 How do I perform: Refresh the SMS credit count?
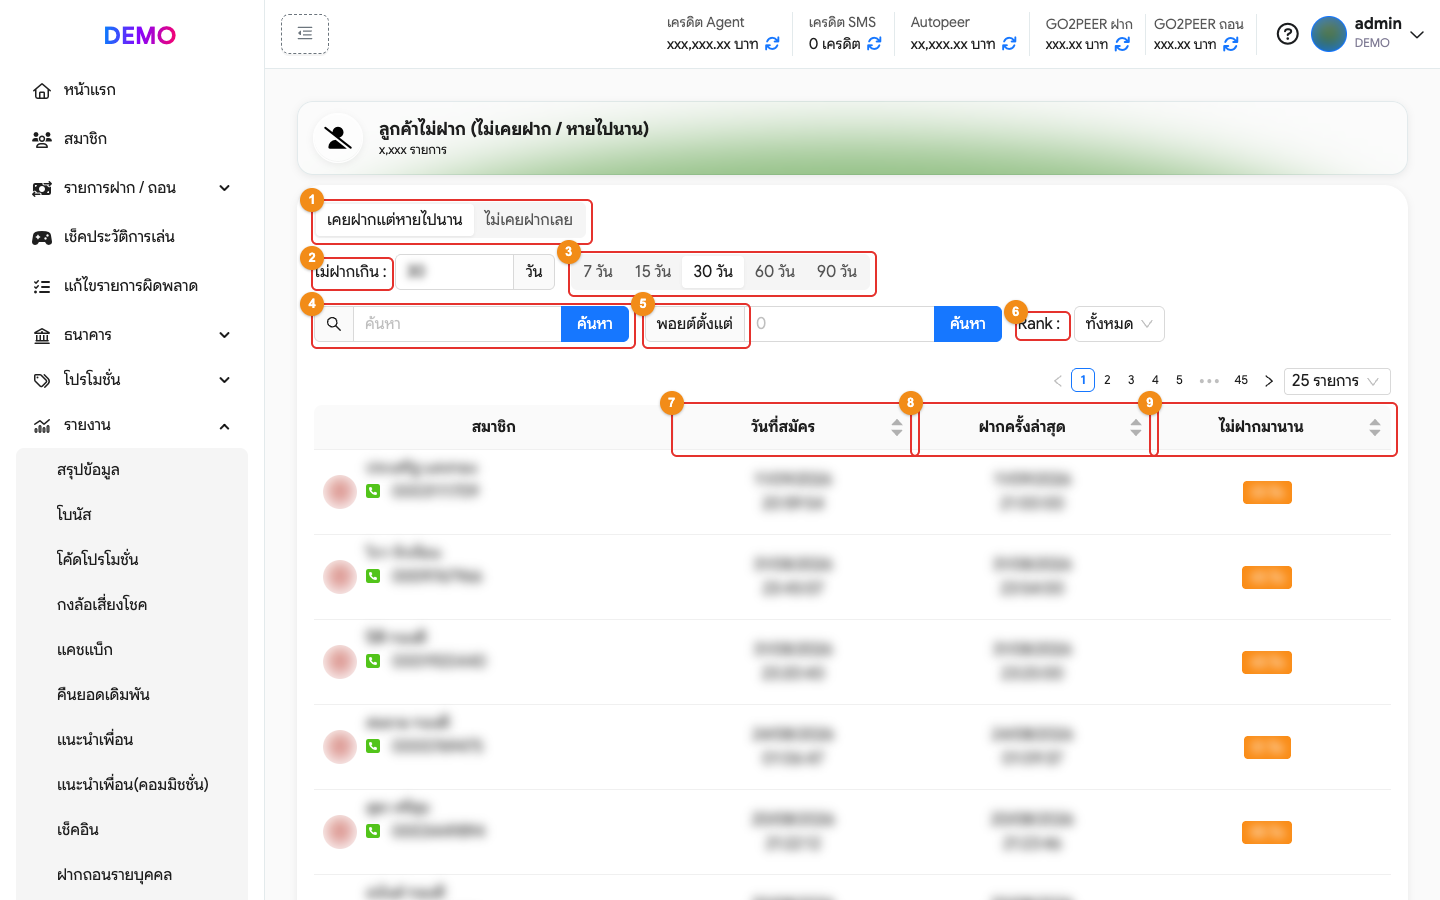(874, 44)
